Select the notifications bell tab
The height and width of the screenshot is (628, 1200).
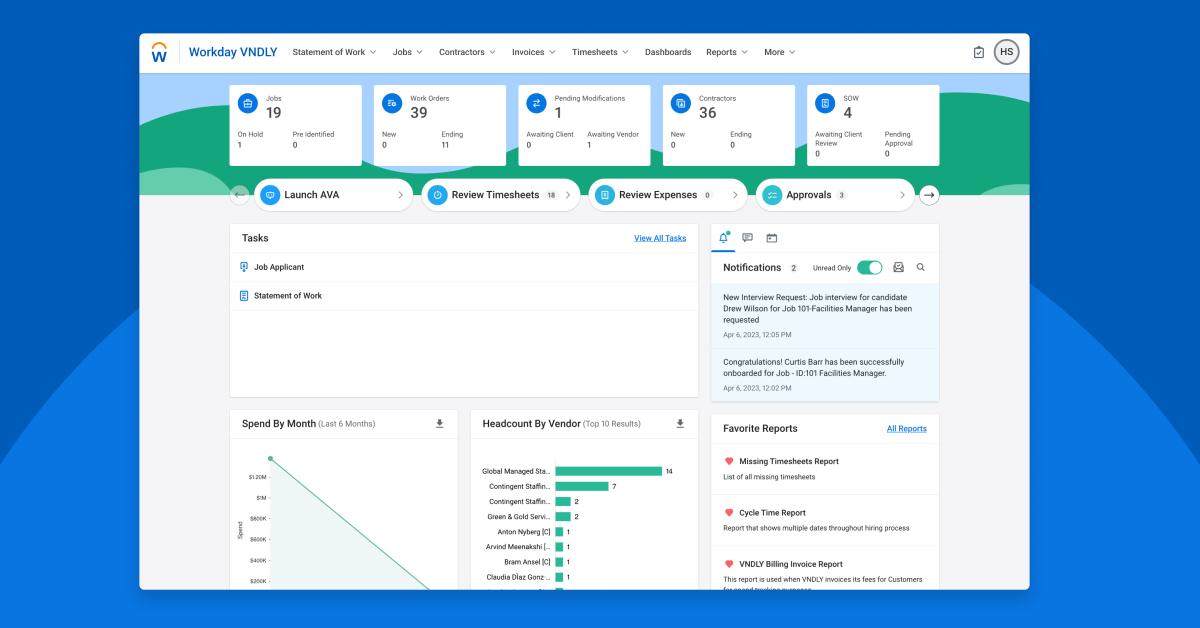click(723, 238)
